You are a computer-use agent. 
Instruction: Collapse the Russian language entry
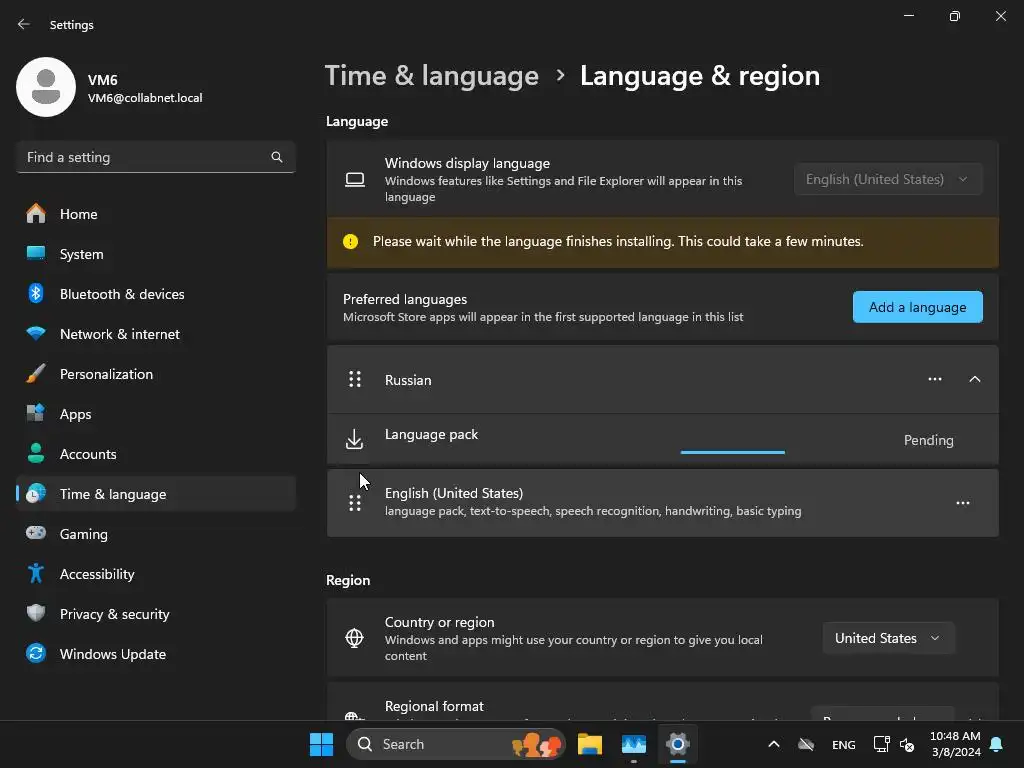click(975, 379)
